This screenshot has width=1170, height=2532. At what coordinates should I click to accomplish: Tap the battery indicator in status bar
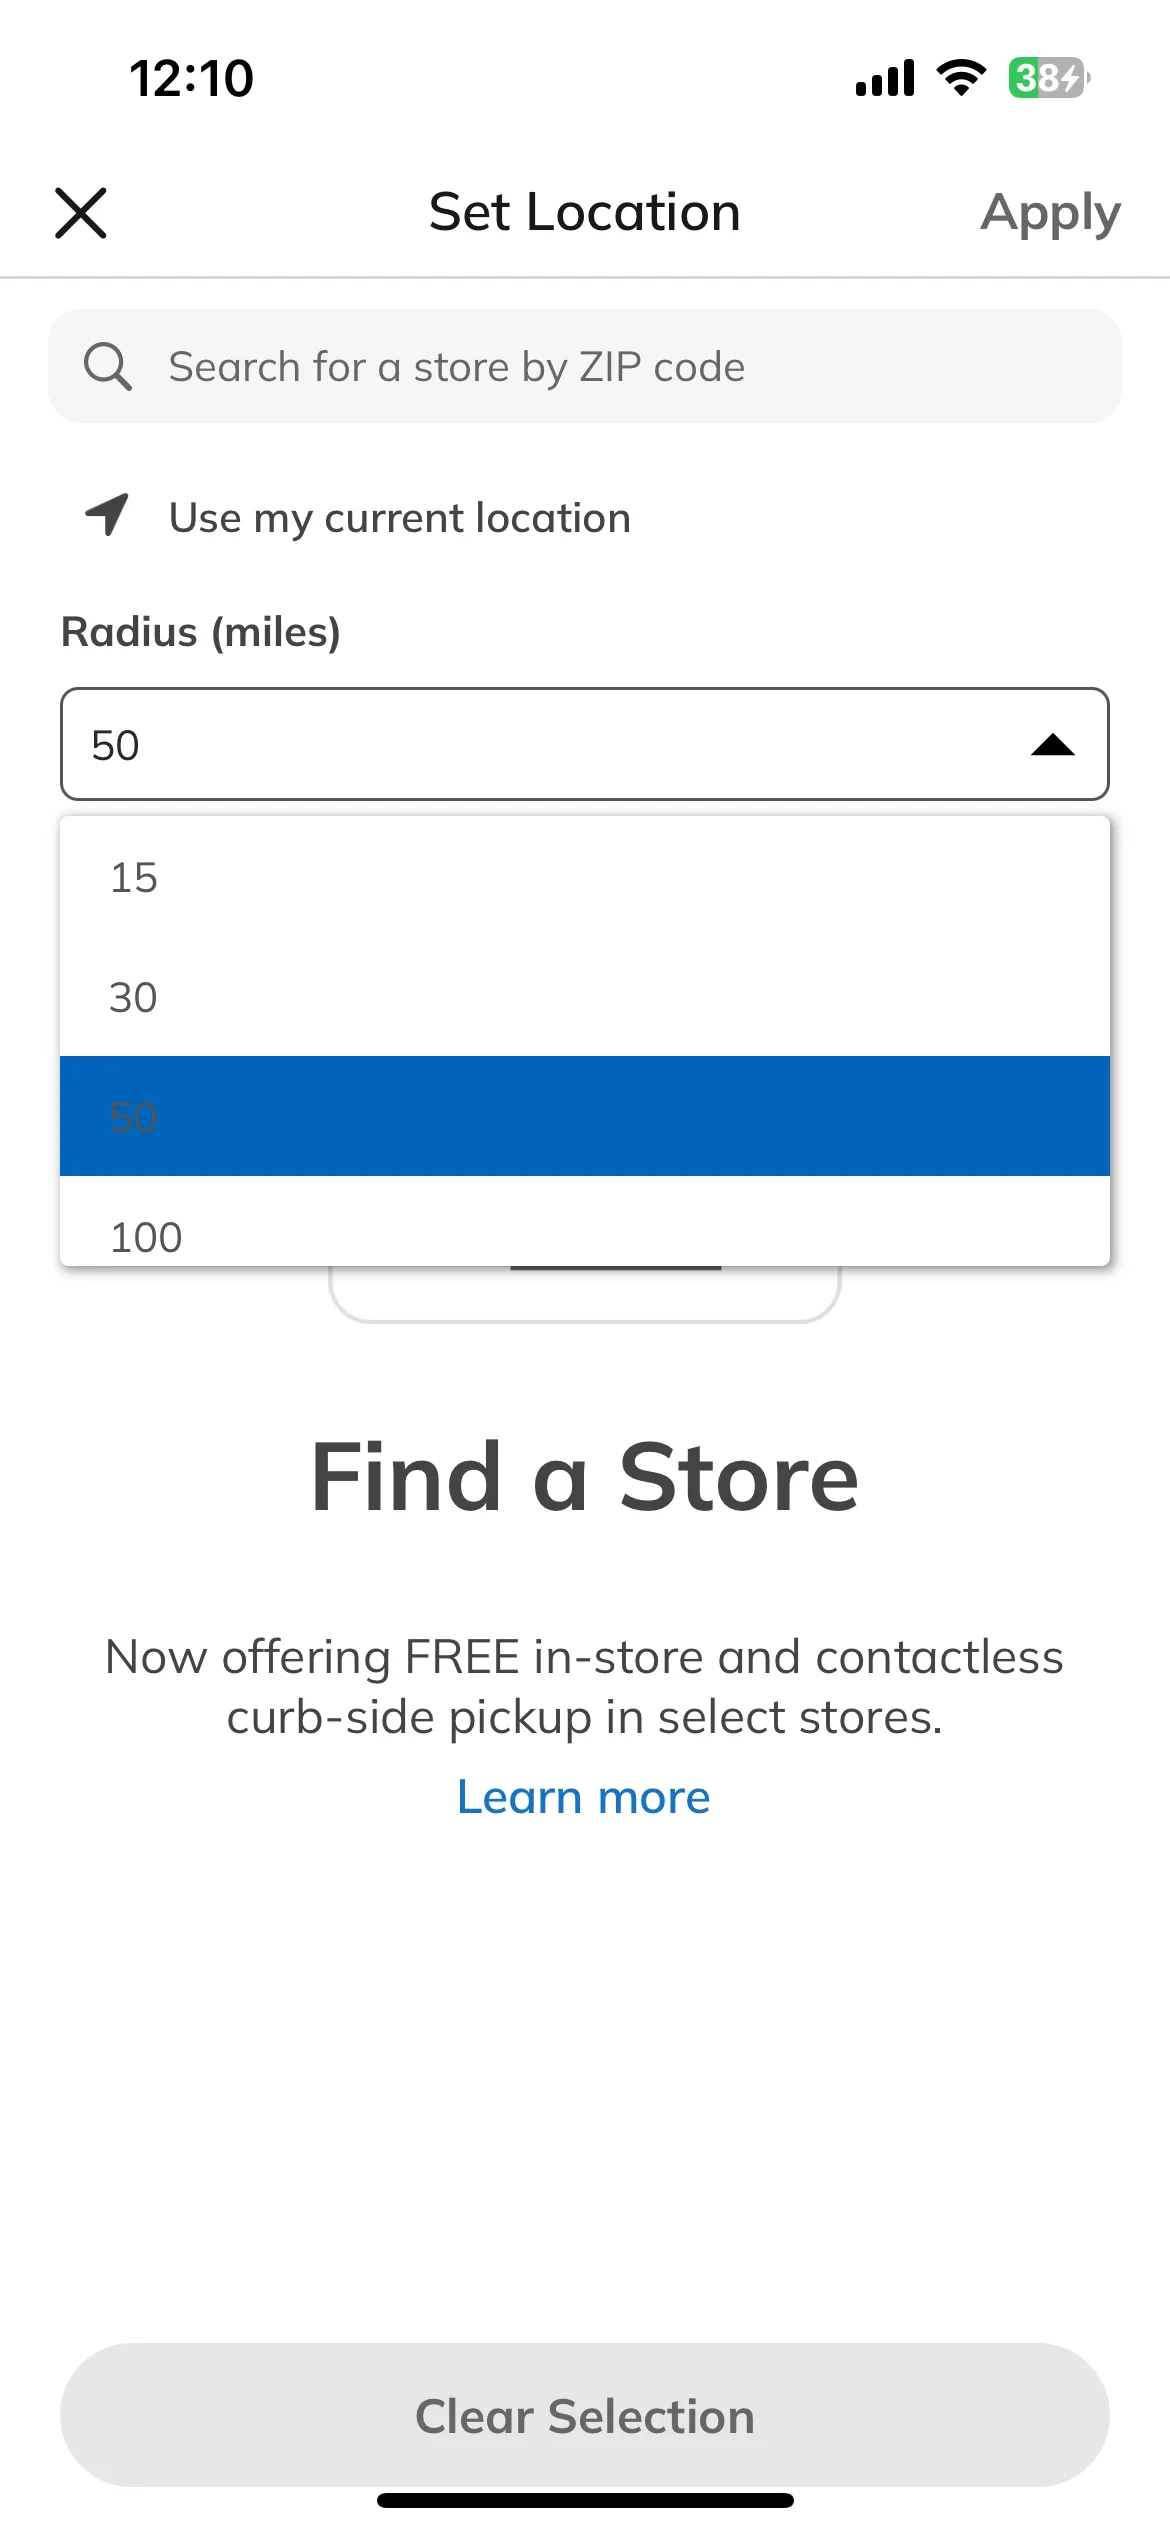tap(1048, 78)
